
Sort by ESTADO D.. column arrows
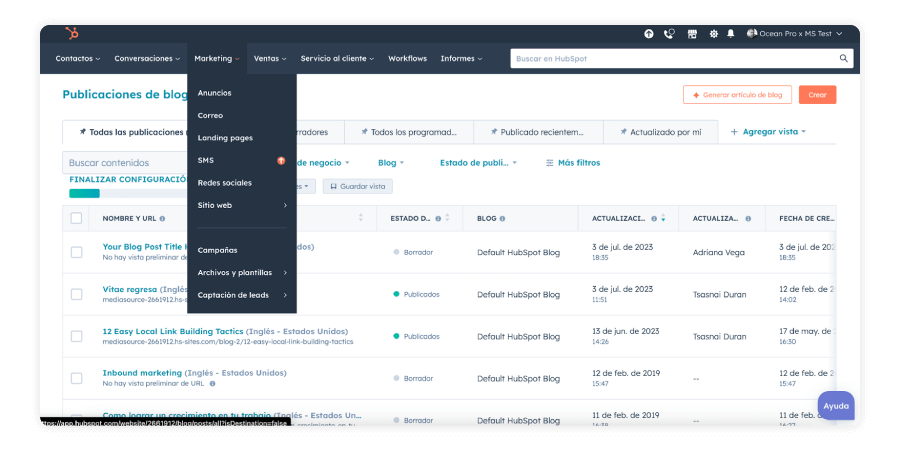[x=447, y=218]
